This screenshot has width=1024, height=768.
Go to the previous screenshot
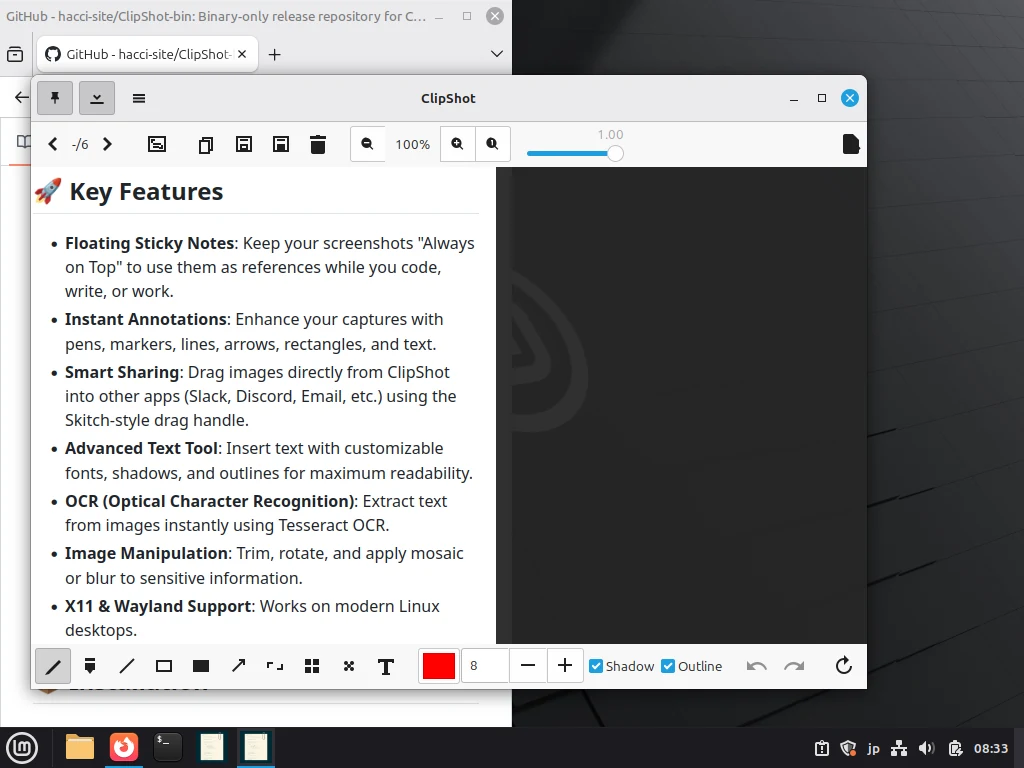pyautogui.click(x=53, y=144)
